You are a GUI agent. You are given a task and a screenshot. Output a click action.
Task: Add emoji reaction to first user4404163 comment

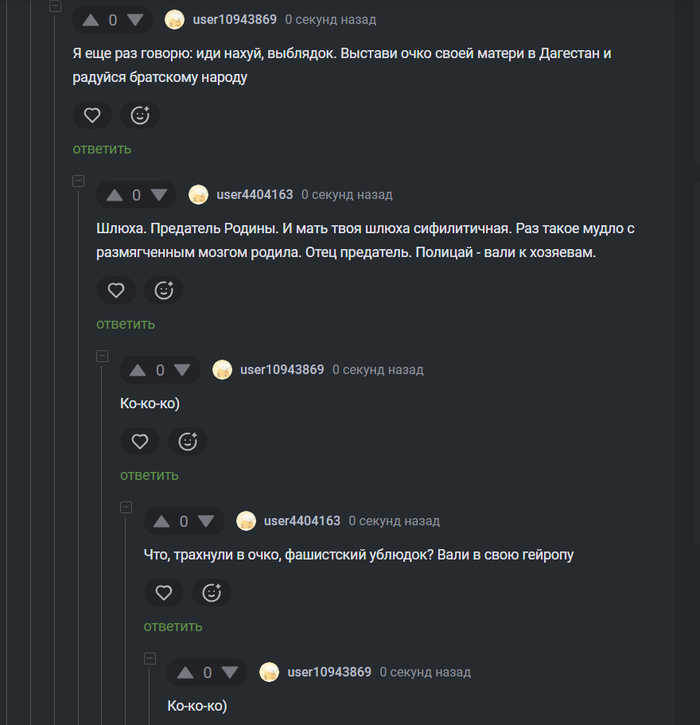pos(164,290)
